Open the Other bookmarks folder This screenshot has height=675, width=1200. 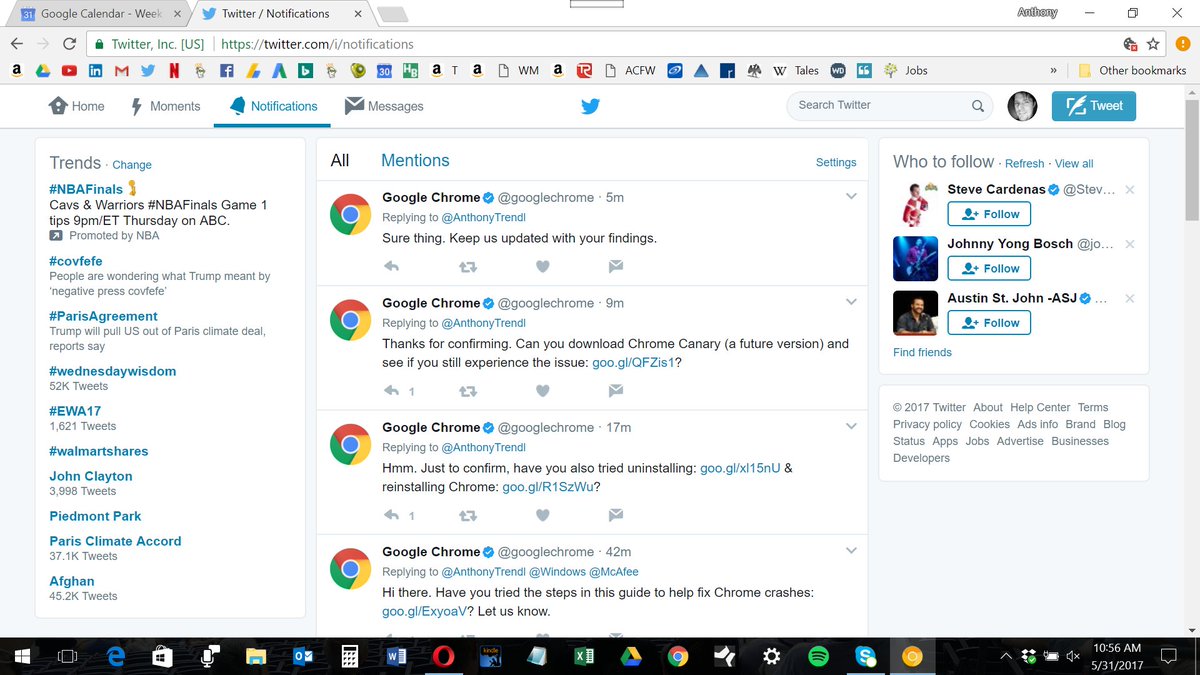pos(1132,71)
